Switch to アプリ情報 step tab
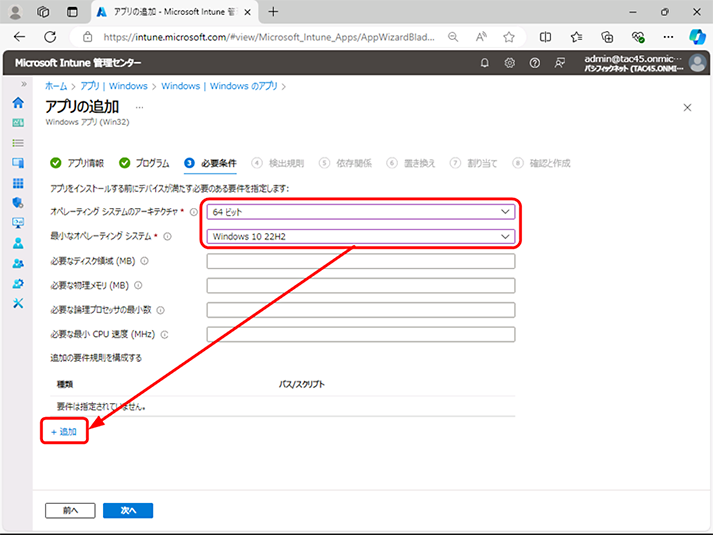713x535 pixels. pos(77,163)
